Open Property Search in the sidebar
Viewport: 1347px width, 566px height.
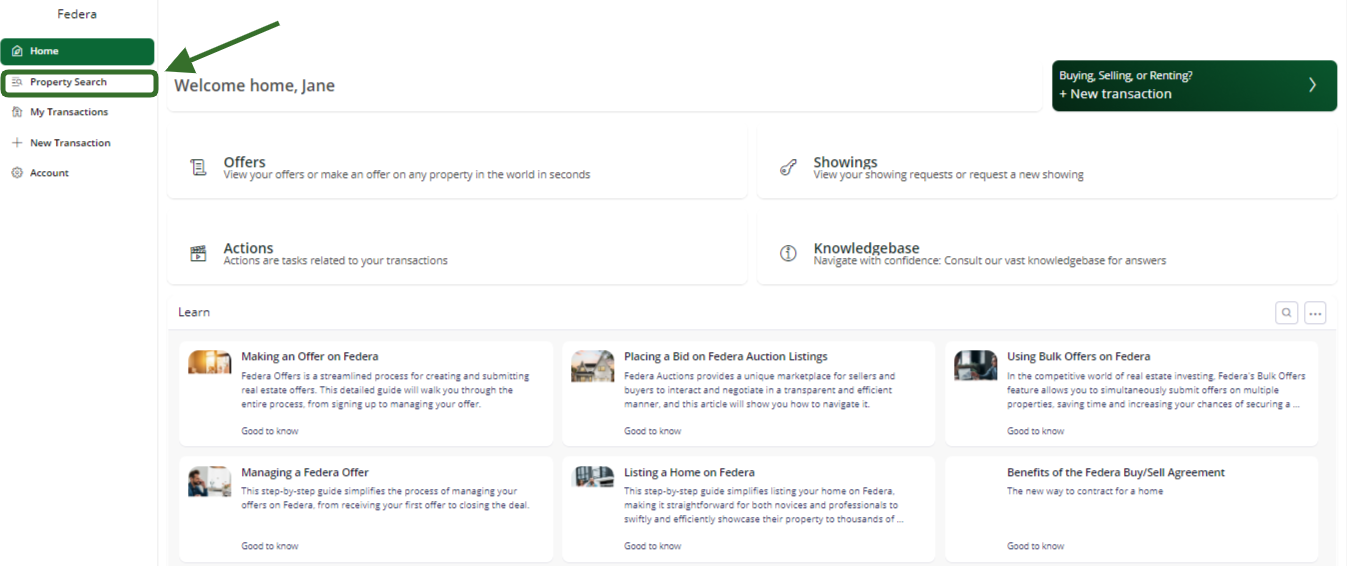point(79,82)
